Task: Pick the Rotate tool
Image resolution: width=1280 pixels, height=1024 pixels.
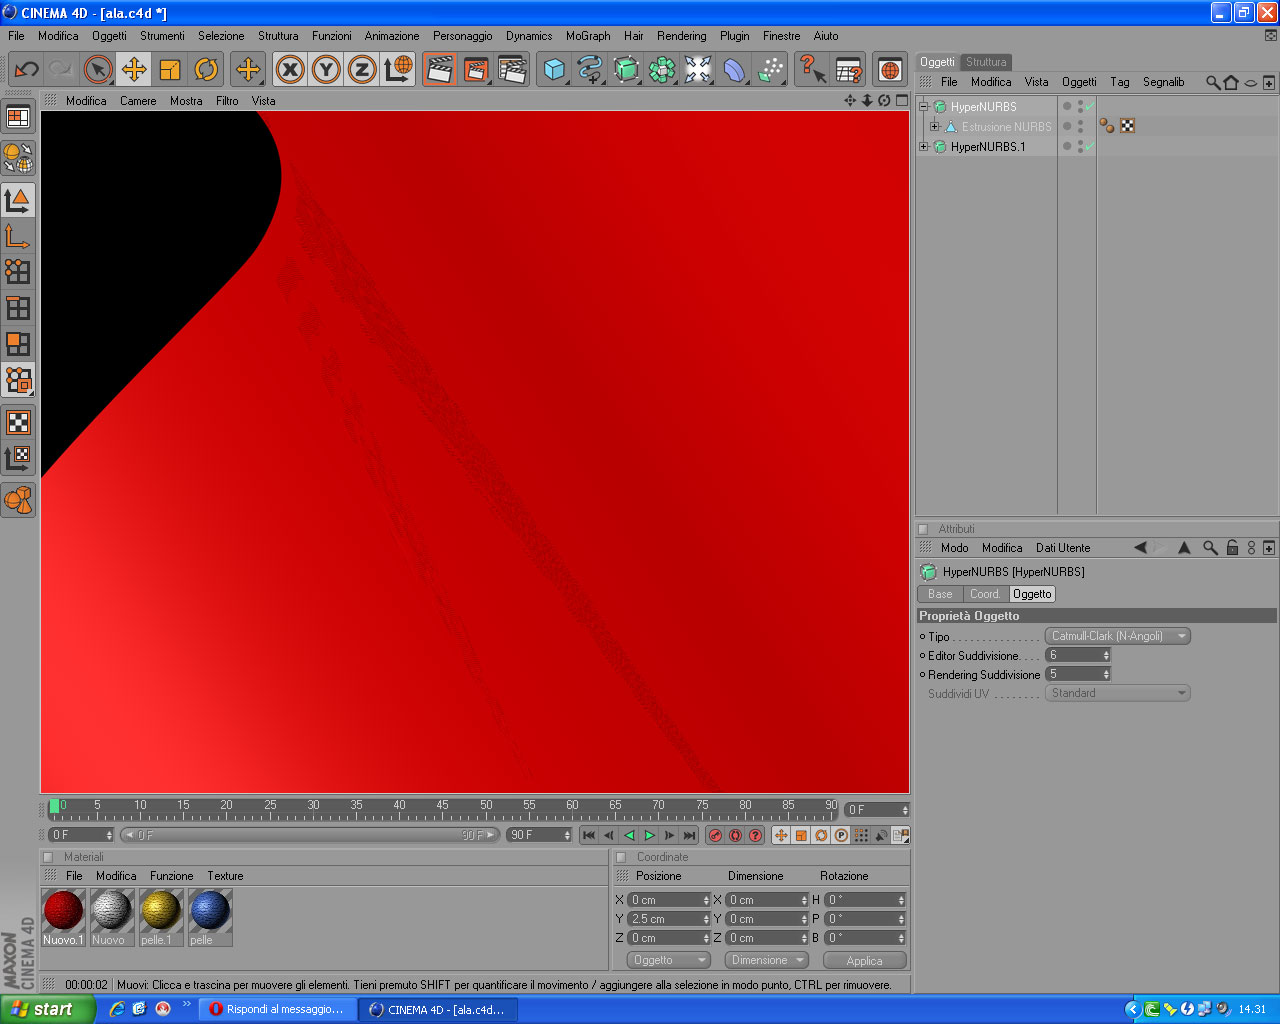Action: point(206,69)
